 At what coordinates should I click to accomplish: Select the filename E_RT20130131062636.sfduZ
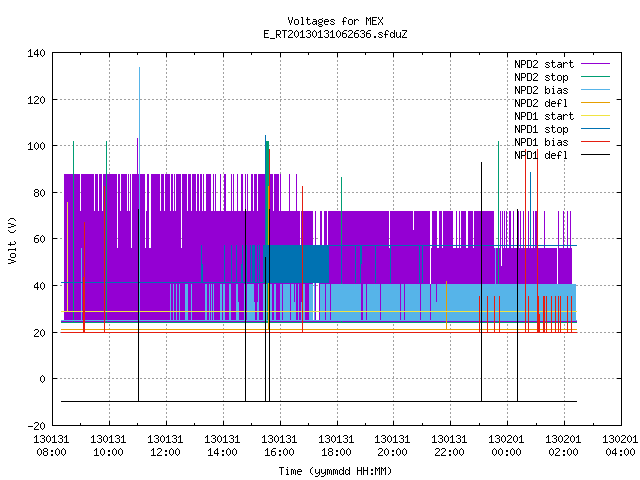(x=335, y=34)
